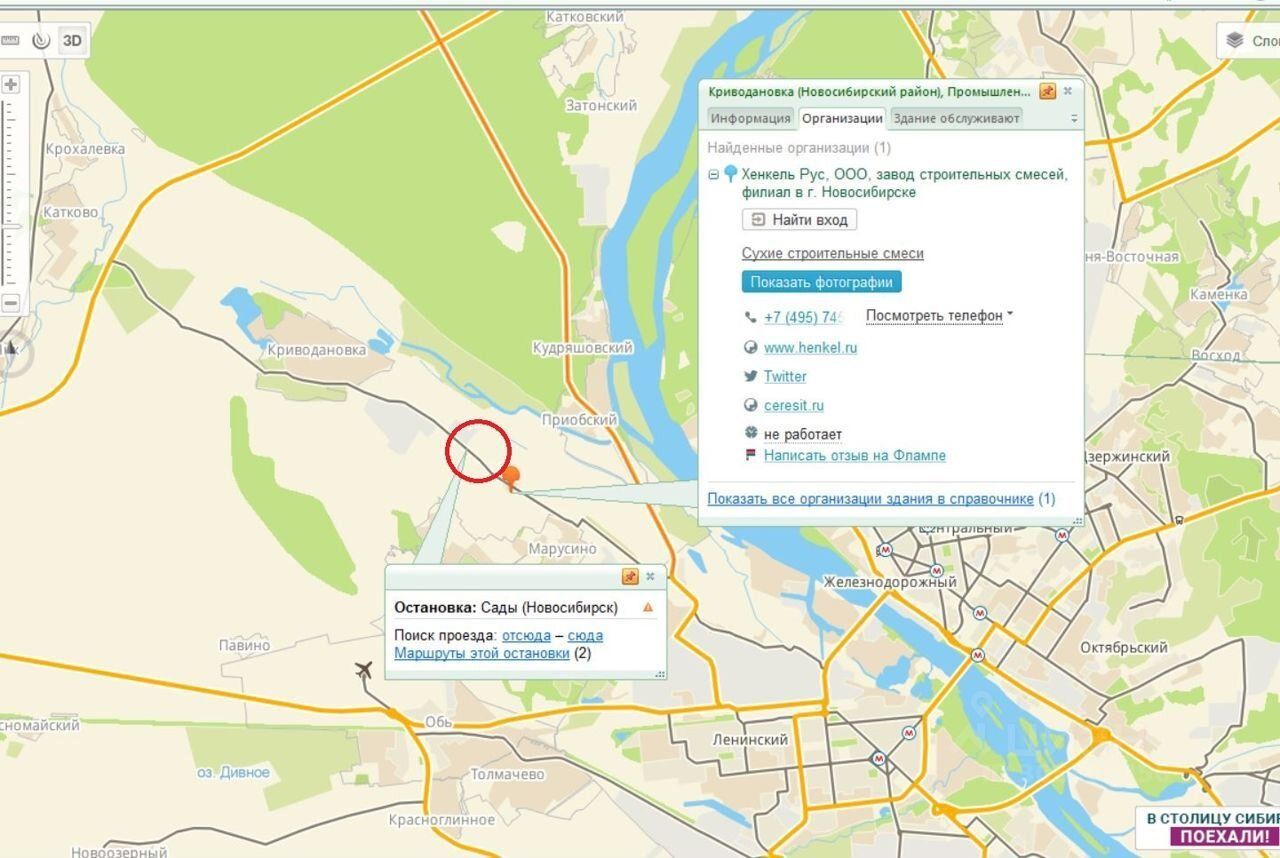Image resolution: width=1280 pixels, height=858 pixels.
Task: Click the airport airplane icon
Action: tap(364, 671)
